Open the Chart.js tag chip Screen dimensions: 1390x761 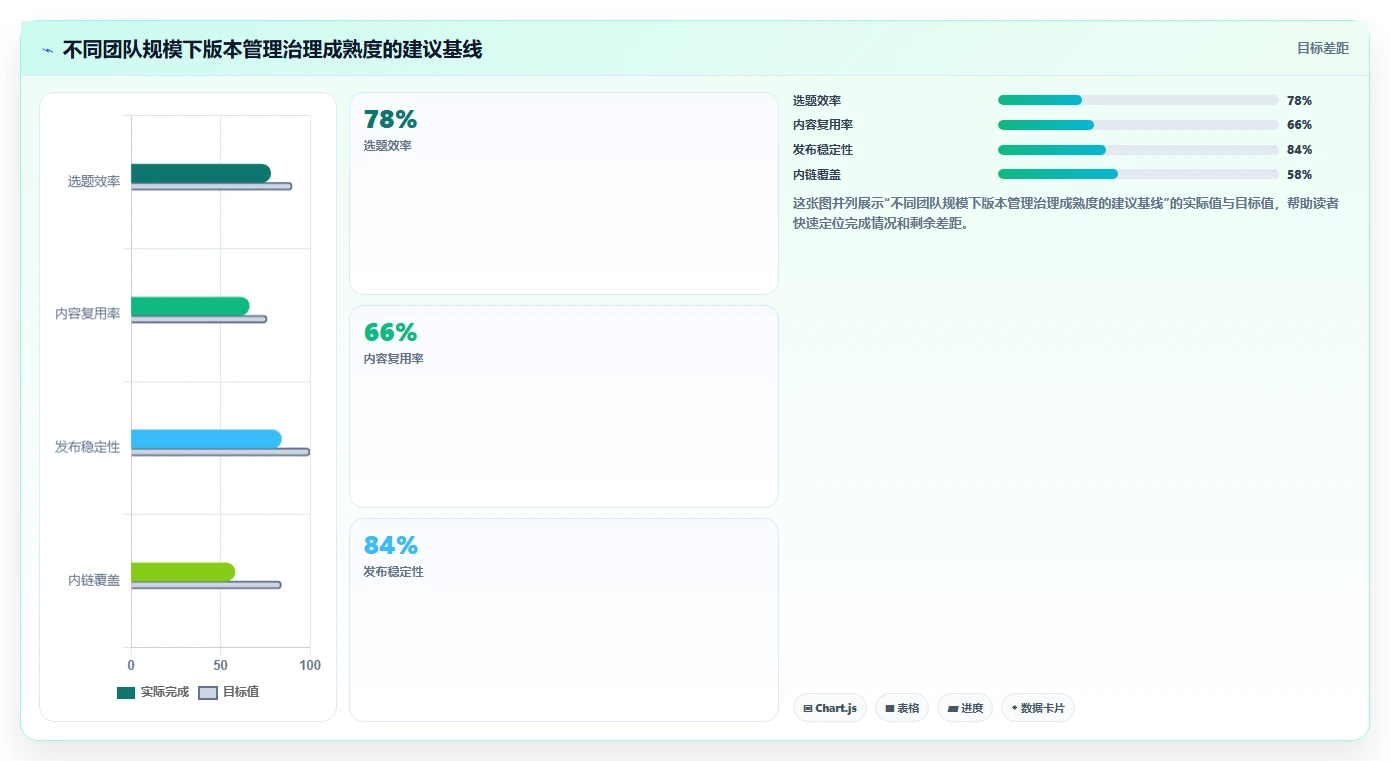point(830,708)
